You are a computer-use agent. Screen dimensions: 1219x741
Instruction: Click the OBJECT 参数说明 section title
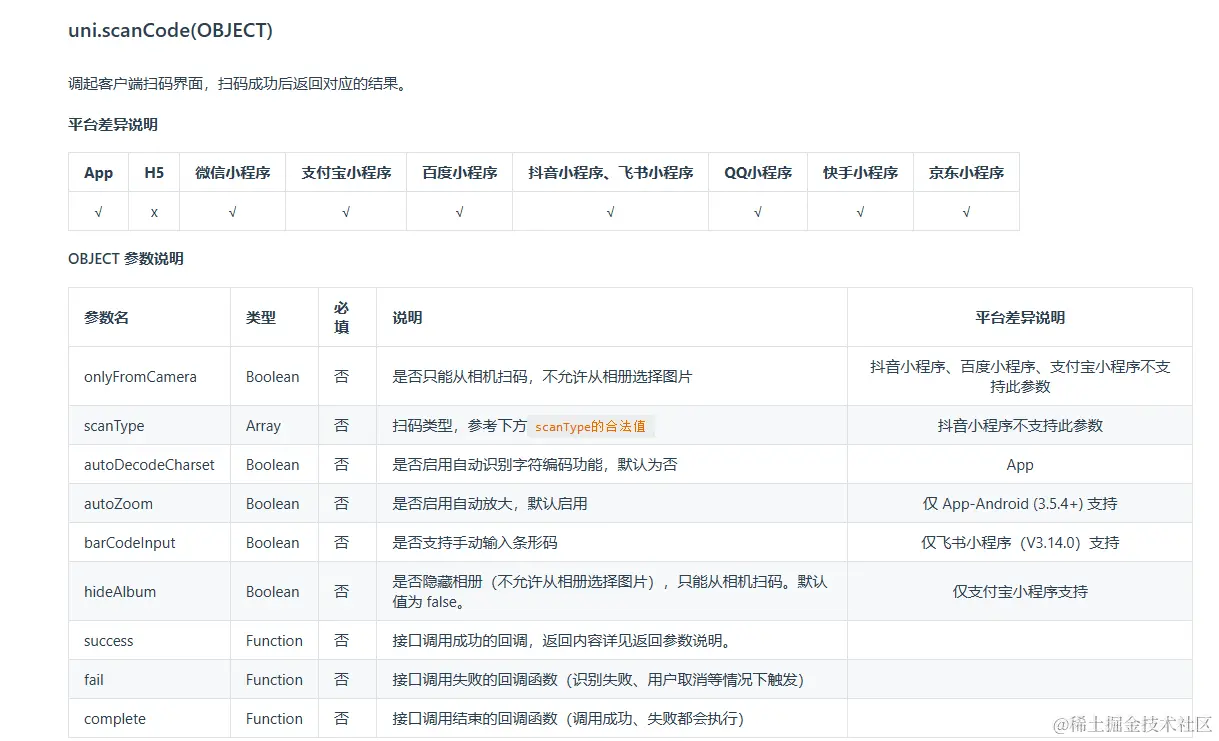(x=126, y=258)
